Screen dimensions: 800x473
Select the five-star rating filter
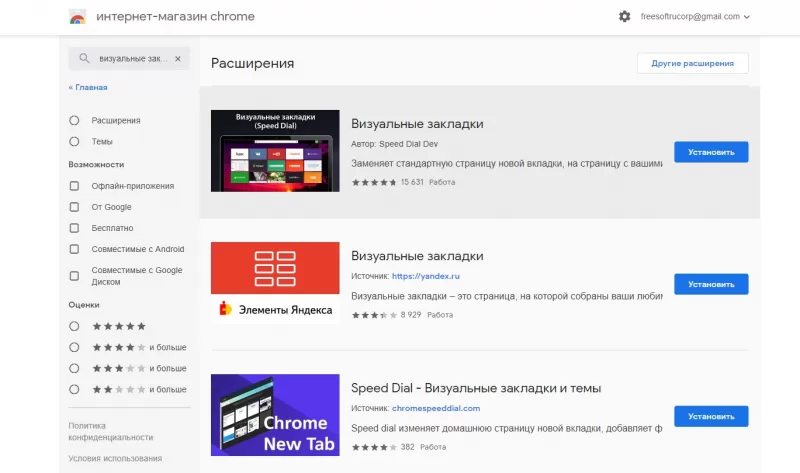coord(74,326)
